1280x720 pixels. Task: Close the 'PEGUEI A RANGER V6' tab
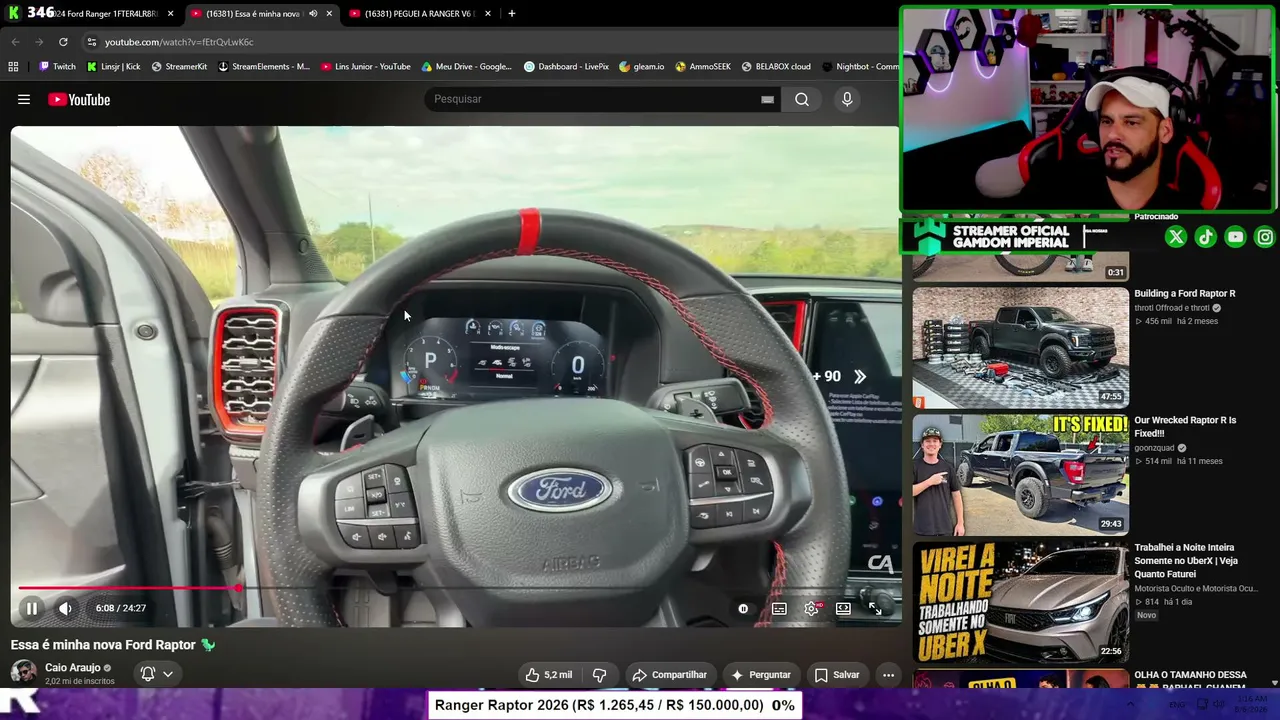pyautogui.click(x=488, y=14)
